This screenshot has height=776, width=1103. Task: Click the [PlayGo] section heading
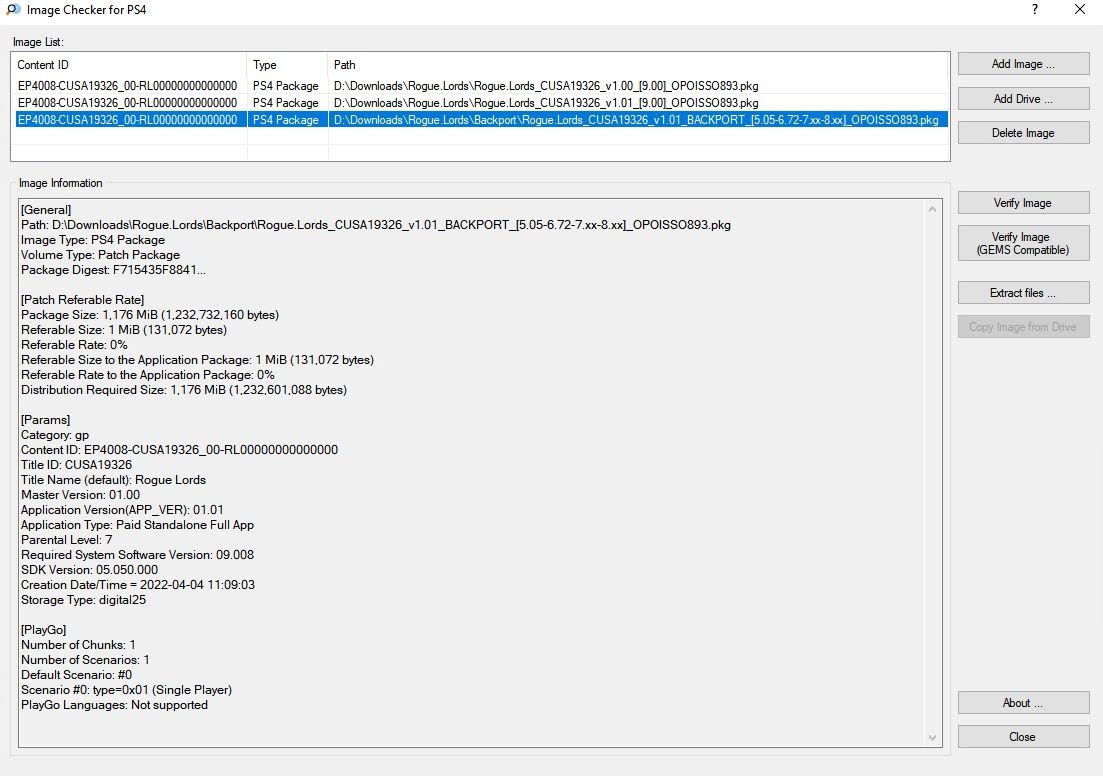(x=44, y=630)
